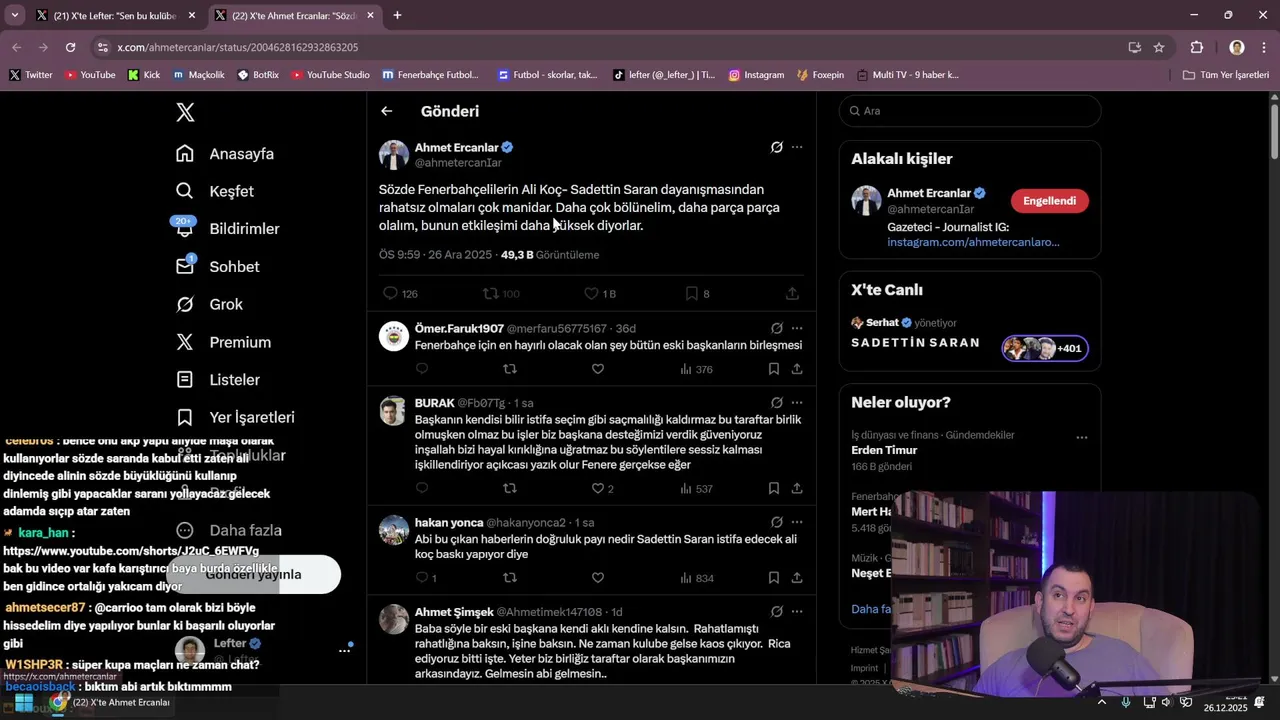Open Chrome extensions menu
This screenshot has width=1280, height=720.
pos(1197,47)
